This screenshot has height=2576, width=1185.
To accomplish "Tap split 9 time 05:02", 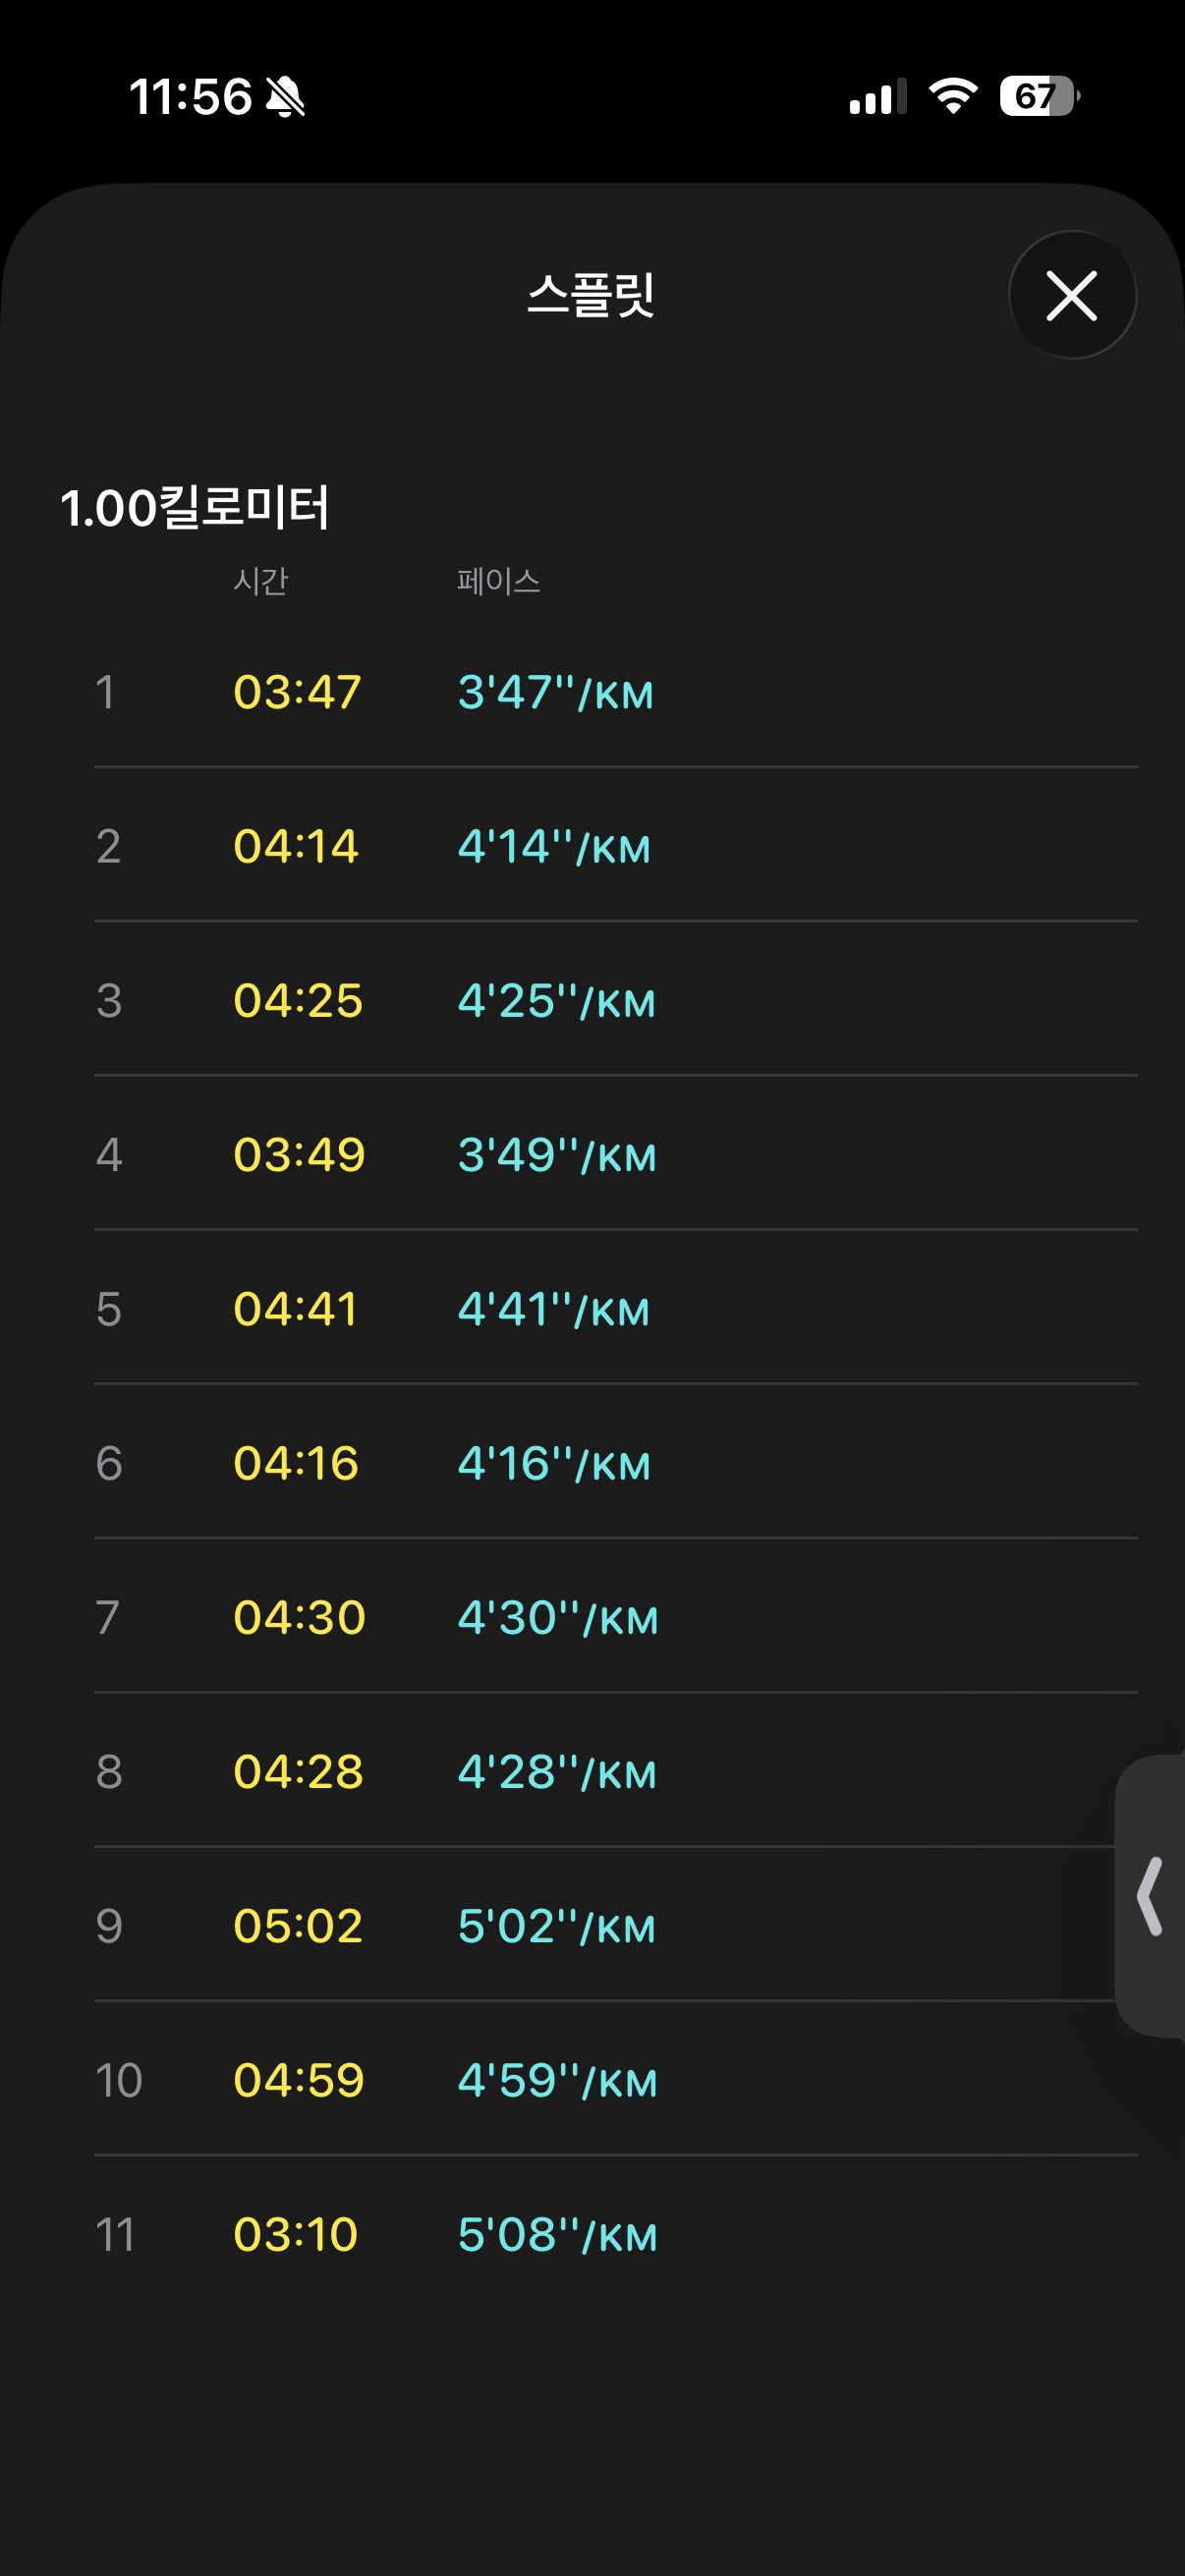I will click(298, 1927).
